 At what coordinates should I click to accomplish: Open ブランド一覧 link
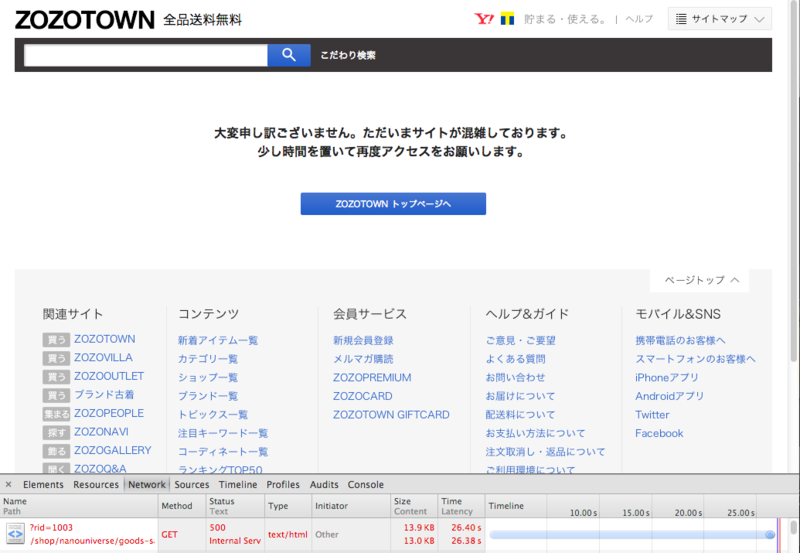coord(208,396)
